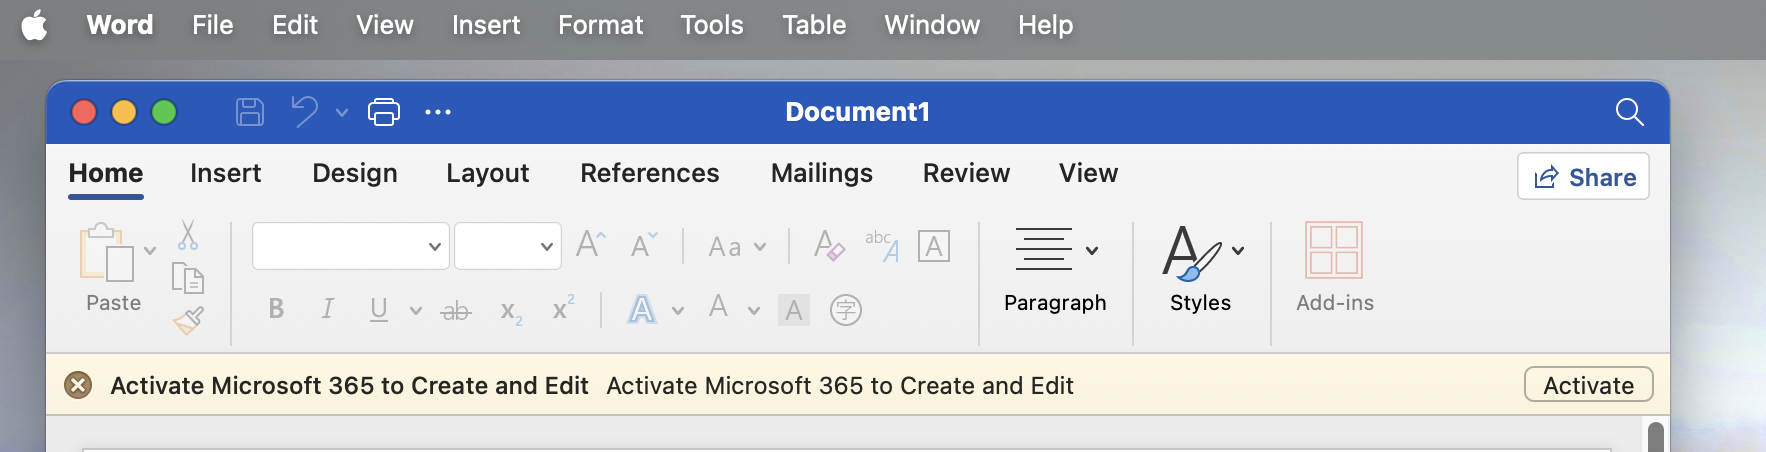Switch to the Home ribbon tab
Viewport: 1766px width, 452px height.
click(x=106, y=173)
